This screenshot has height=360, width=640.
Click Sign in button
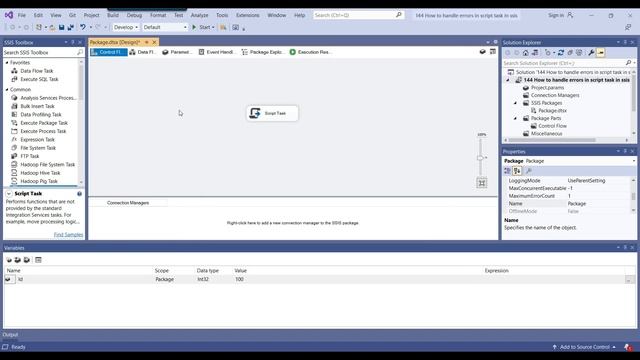[560, 15]
